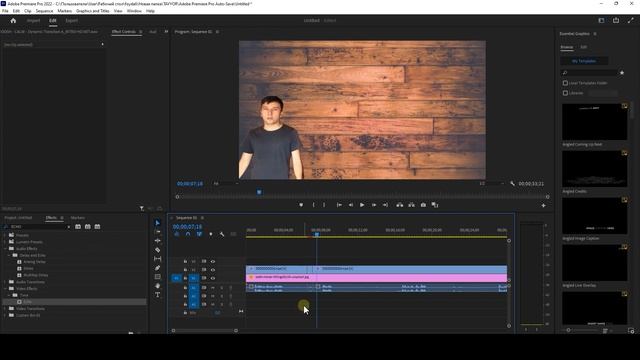Image resolution: width=640 pixels, height=360 pixels.
Task: Open timeline display settings wrench
Action: 222,234
